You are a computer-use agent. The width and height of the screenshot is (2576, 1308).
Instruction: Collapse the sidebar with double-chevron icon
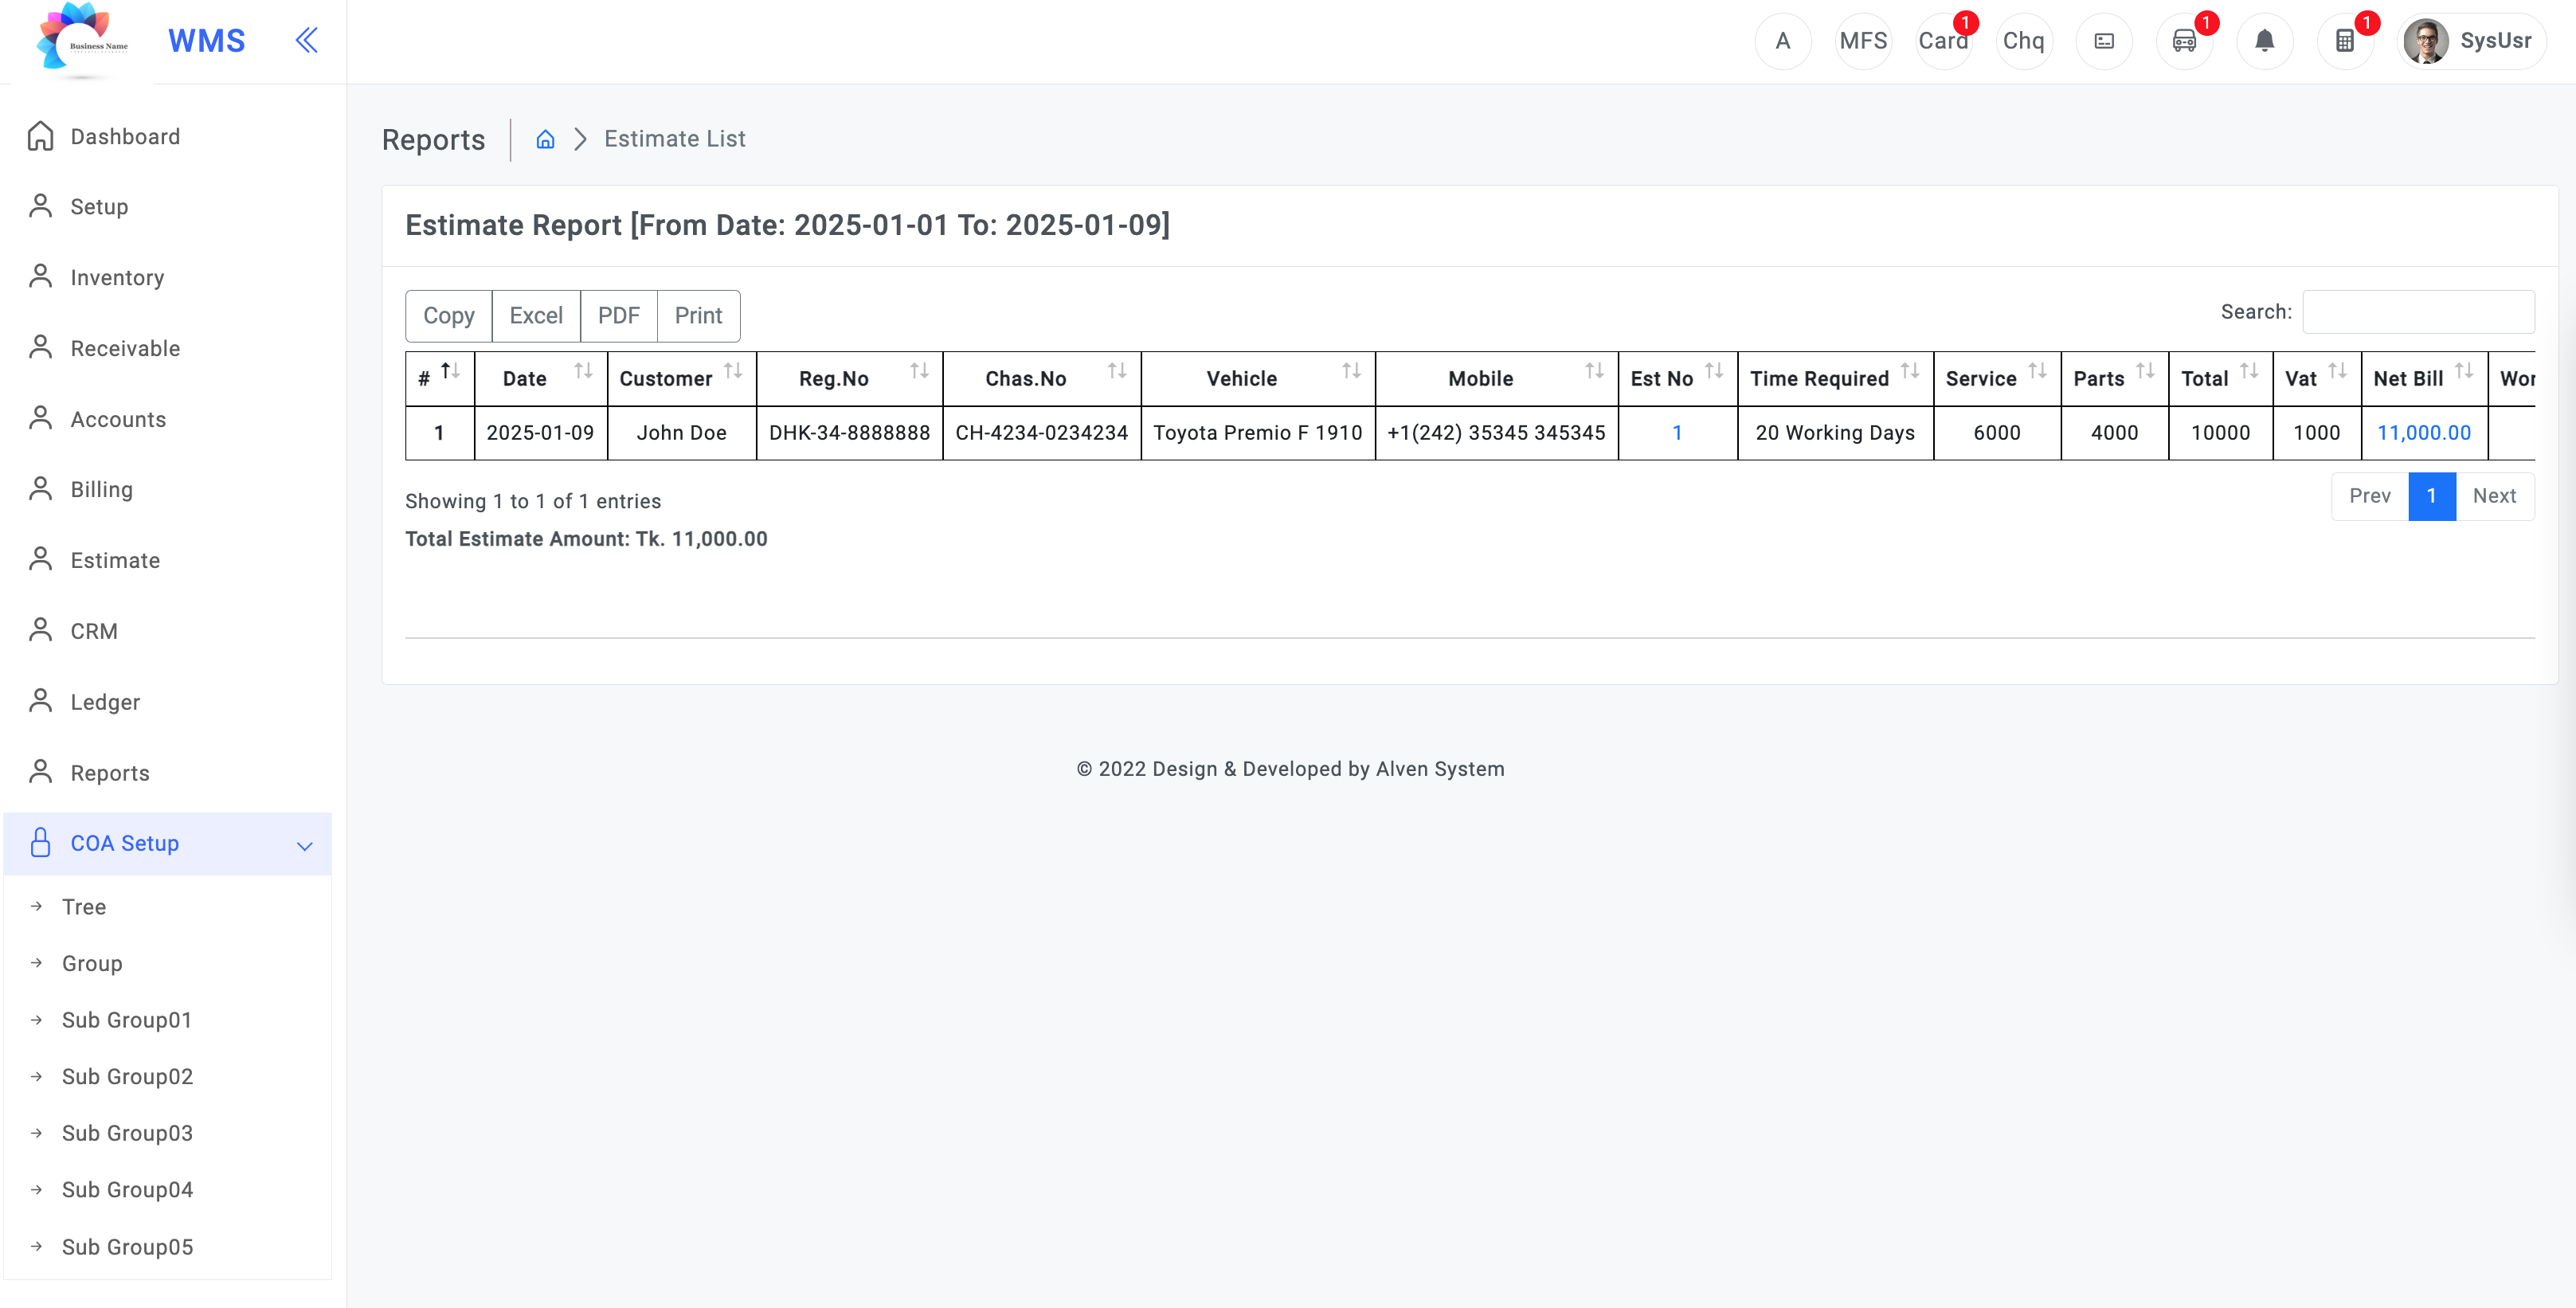point(307,40)
